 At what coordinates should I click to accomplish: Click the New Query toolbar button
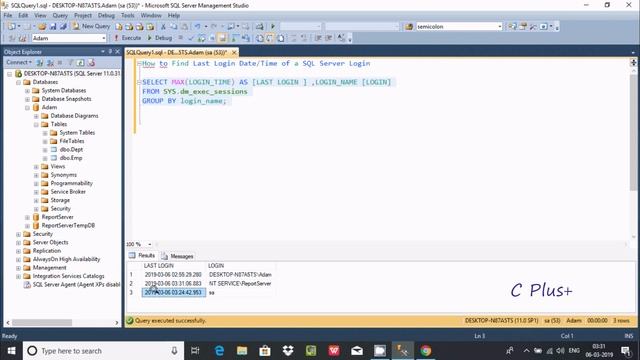click(x=91, y=26)
